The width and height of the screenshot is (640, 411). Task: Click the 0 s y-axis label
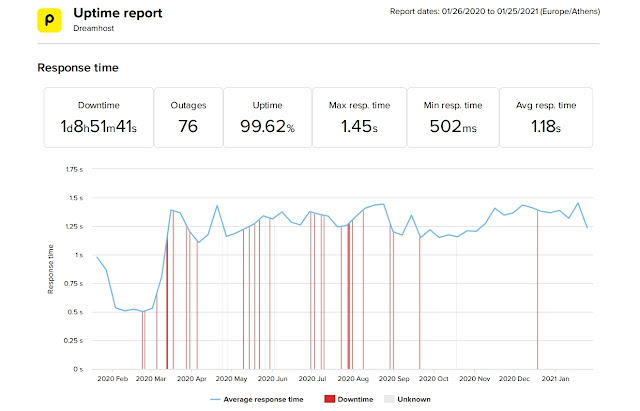click(78, 369)
